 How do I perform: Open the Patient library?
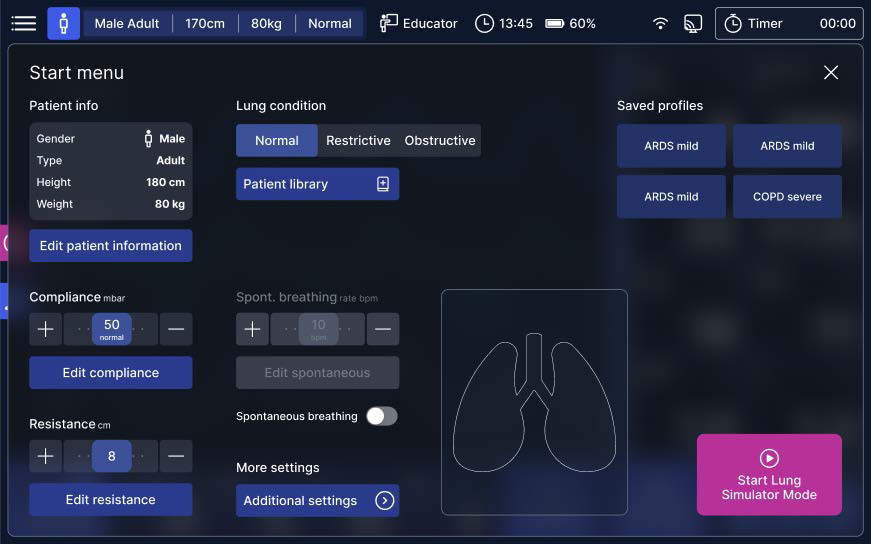pos(317,184)
